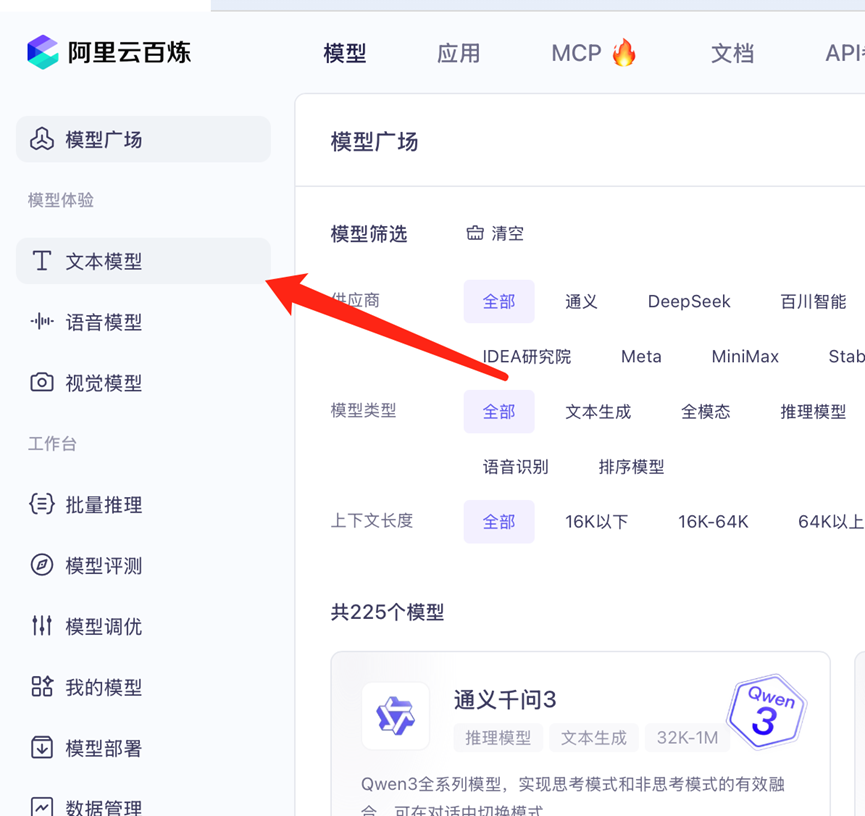Click the 批量推理 braces icon
Viewport: 865px width, 816px height.
(42, 504)
